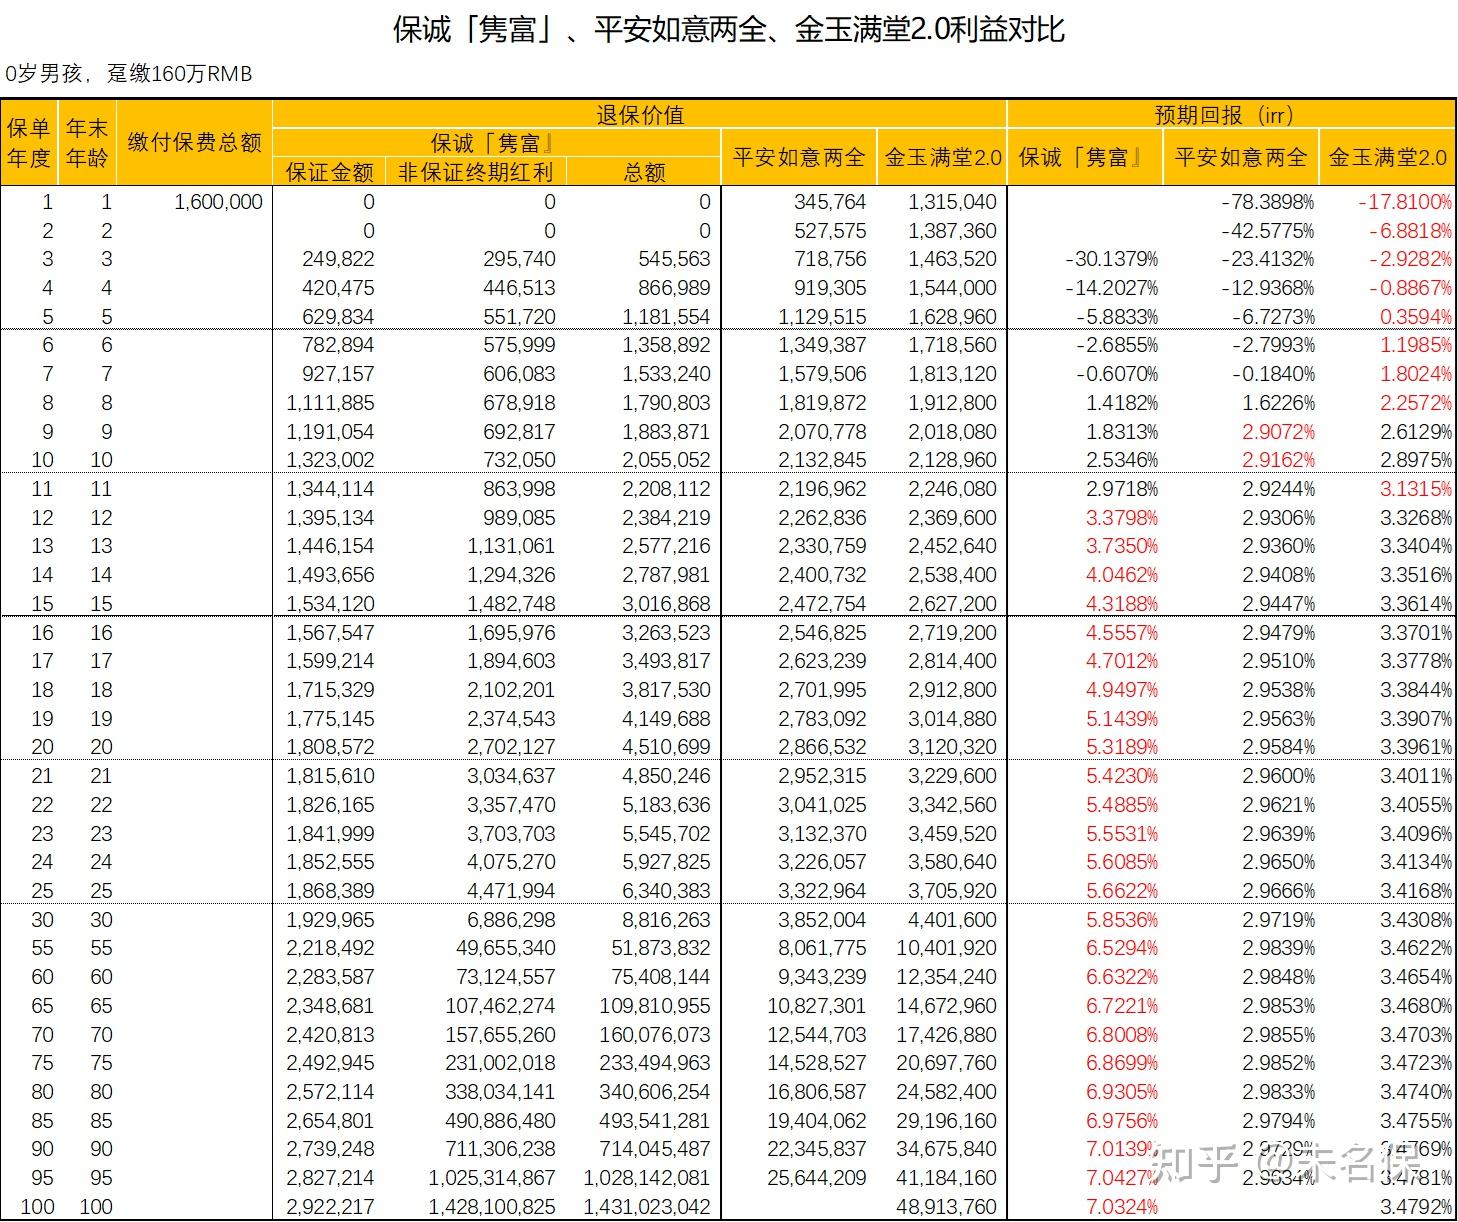This screenshot has width=1458, height=1222.
Task: Click the total value 545,563
Action: [x=674, y=259]
